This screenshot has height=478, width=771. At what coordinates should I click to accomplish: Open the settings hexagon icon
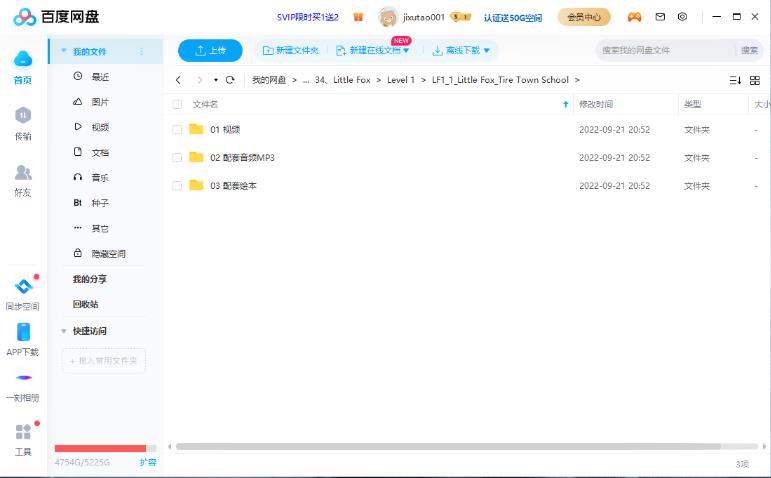coord(682,17)
